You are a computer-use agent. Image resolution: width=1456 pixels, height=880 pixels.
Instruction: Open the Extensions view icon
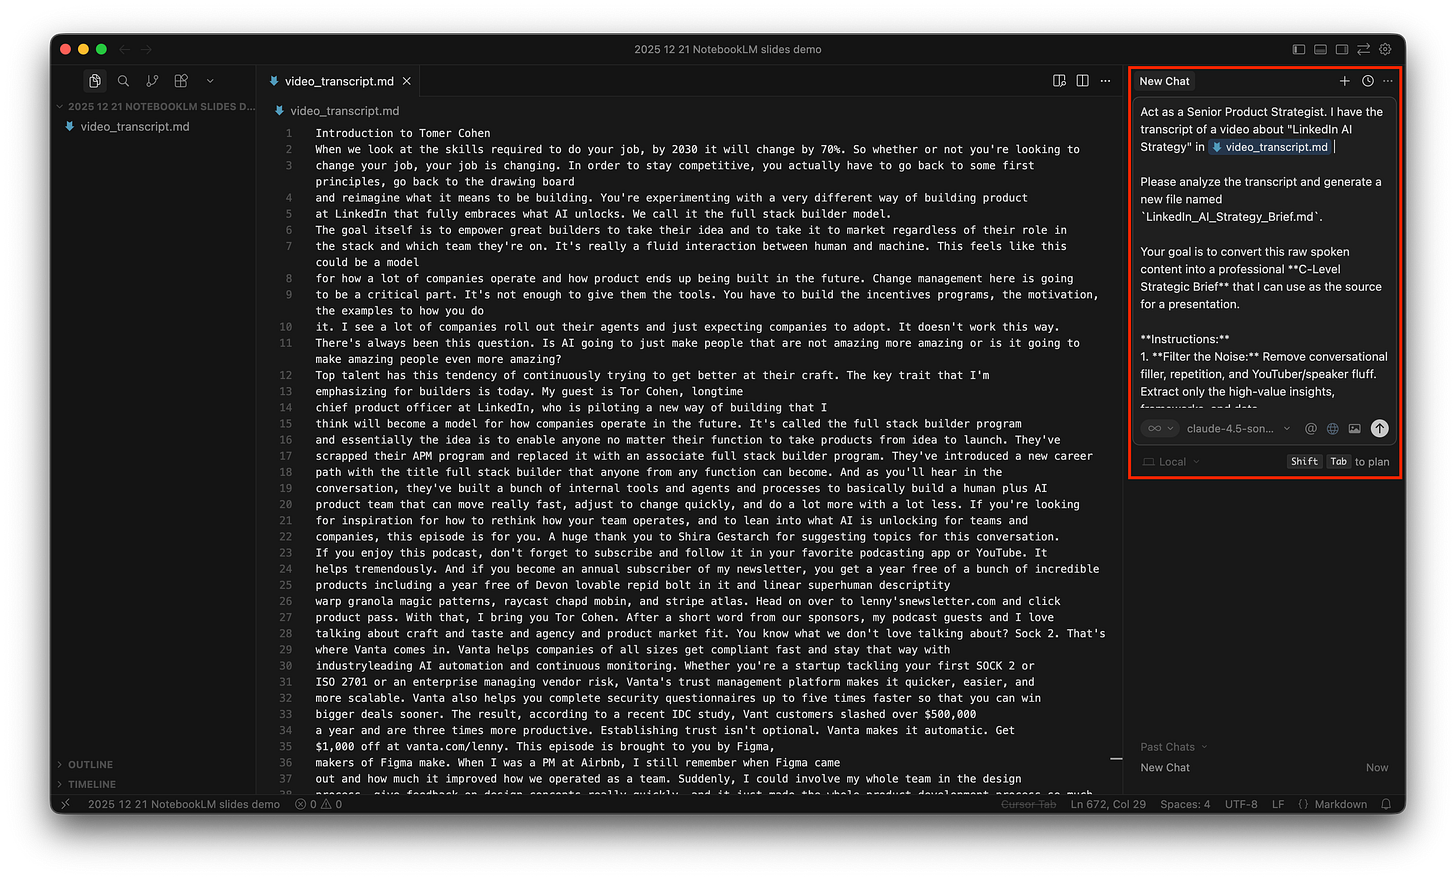click(180, 81)
